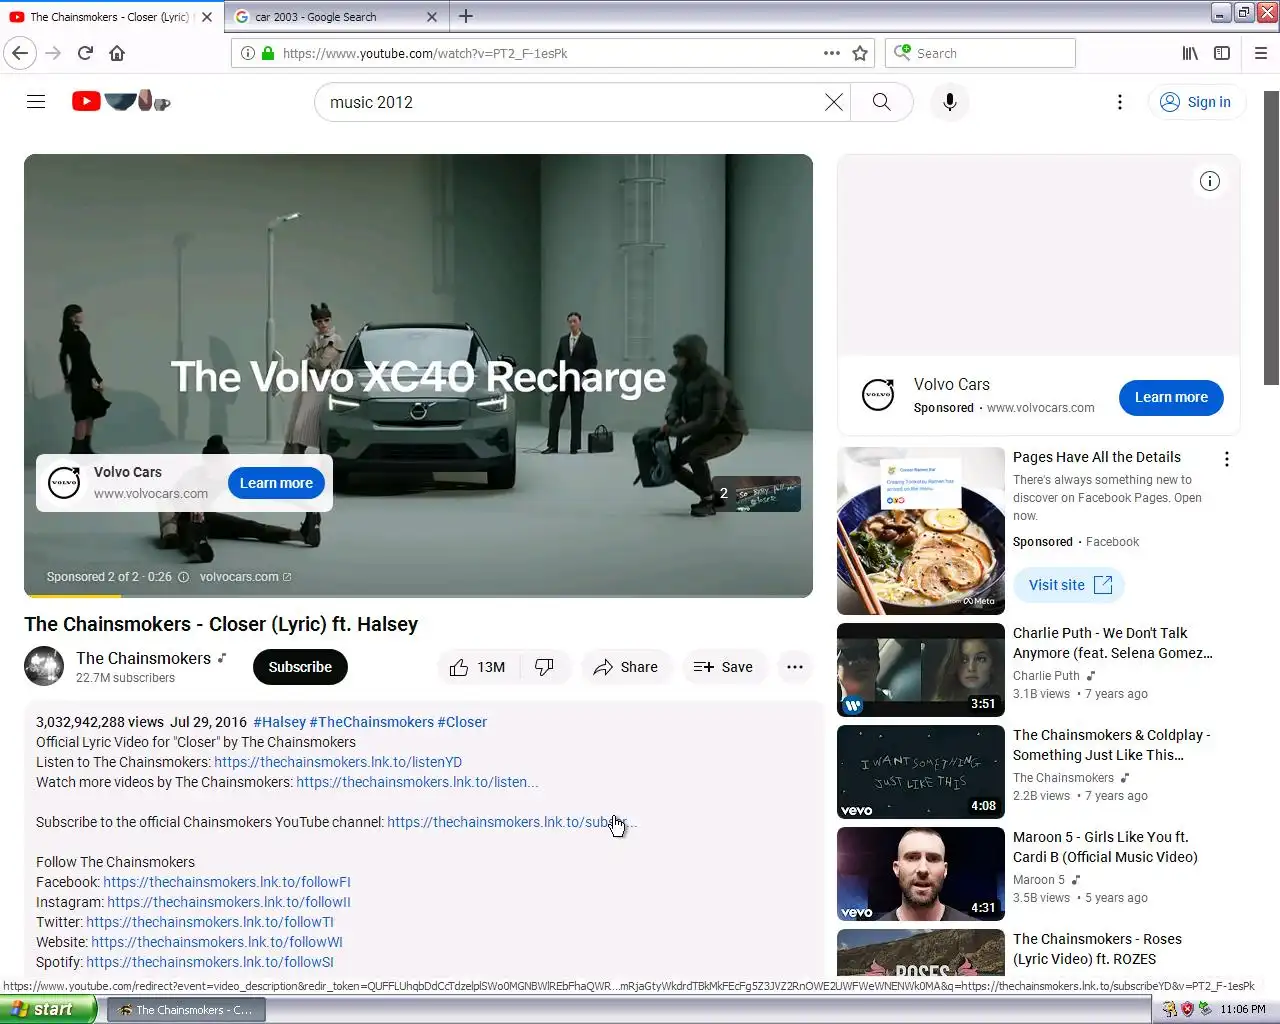Like the video with thumbs-up icon
The height and width of the screenshot is (1024, 1280).
[478, 667]
